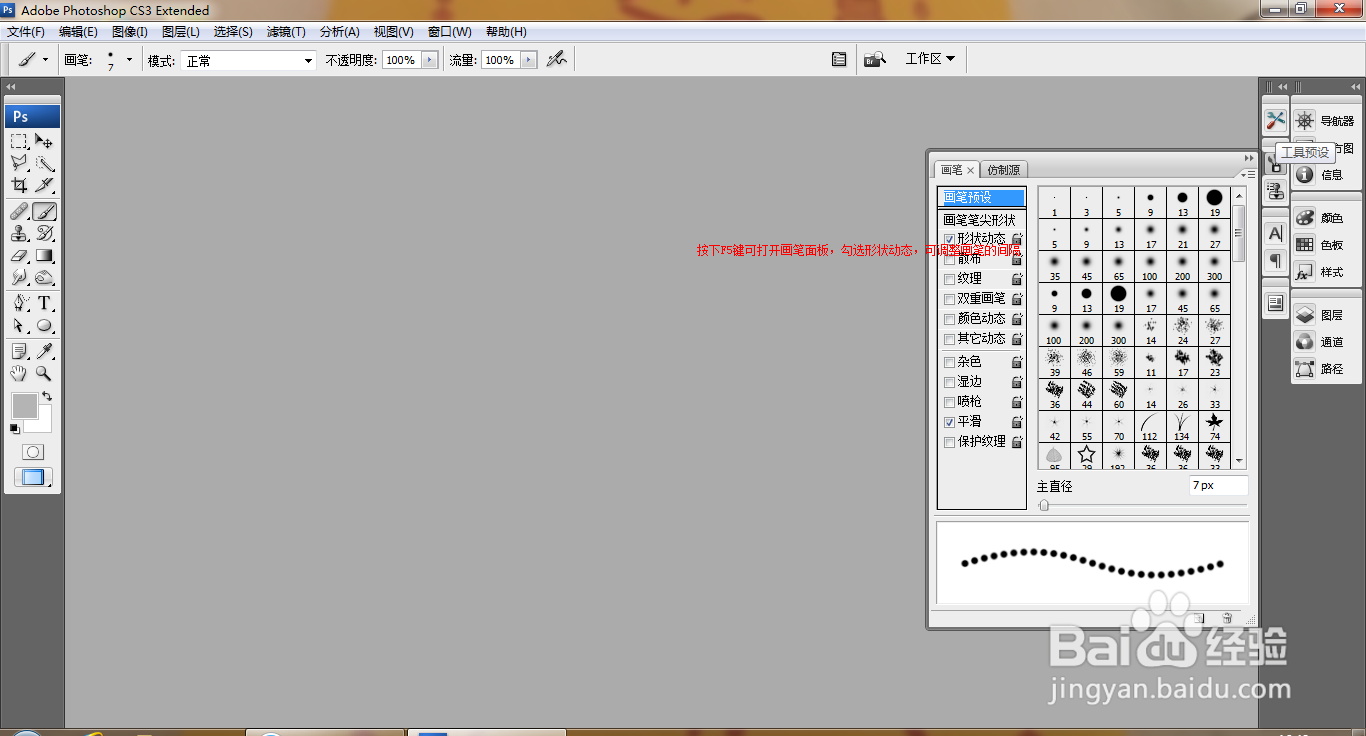Viewport: 1366px width, 736px height.
Task: Select the Notes tool
Action: pyautogui.click(x=19, y=352)
